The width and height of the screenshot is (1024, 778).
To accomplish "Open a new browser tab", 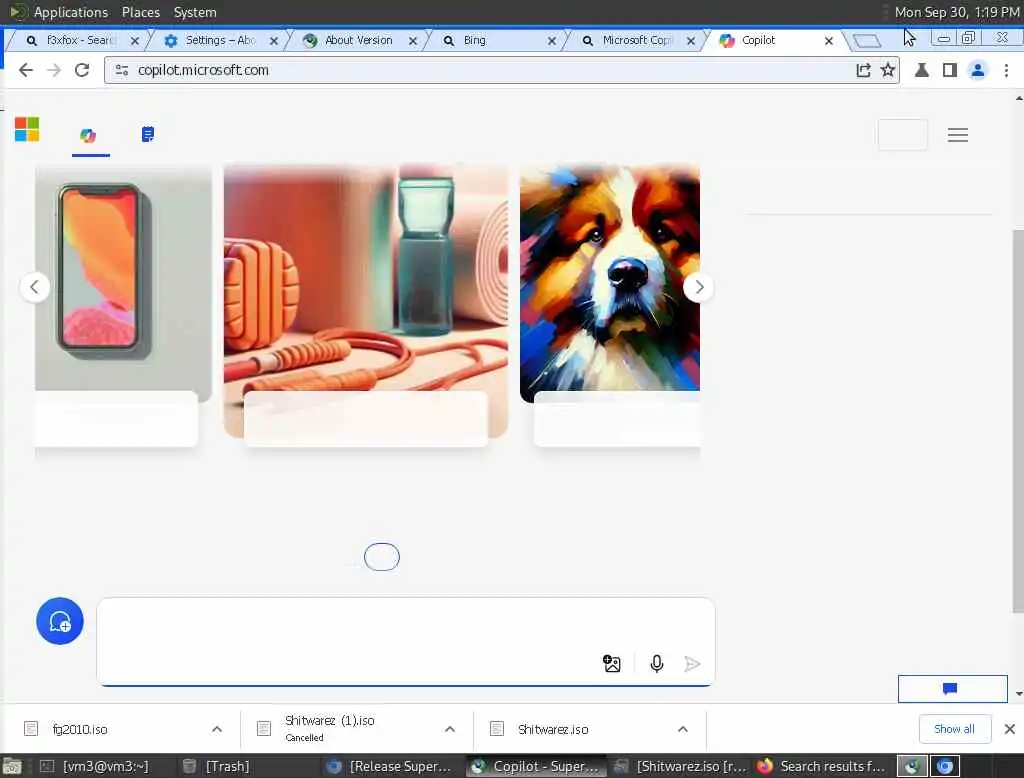I will point(867,41).
